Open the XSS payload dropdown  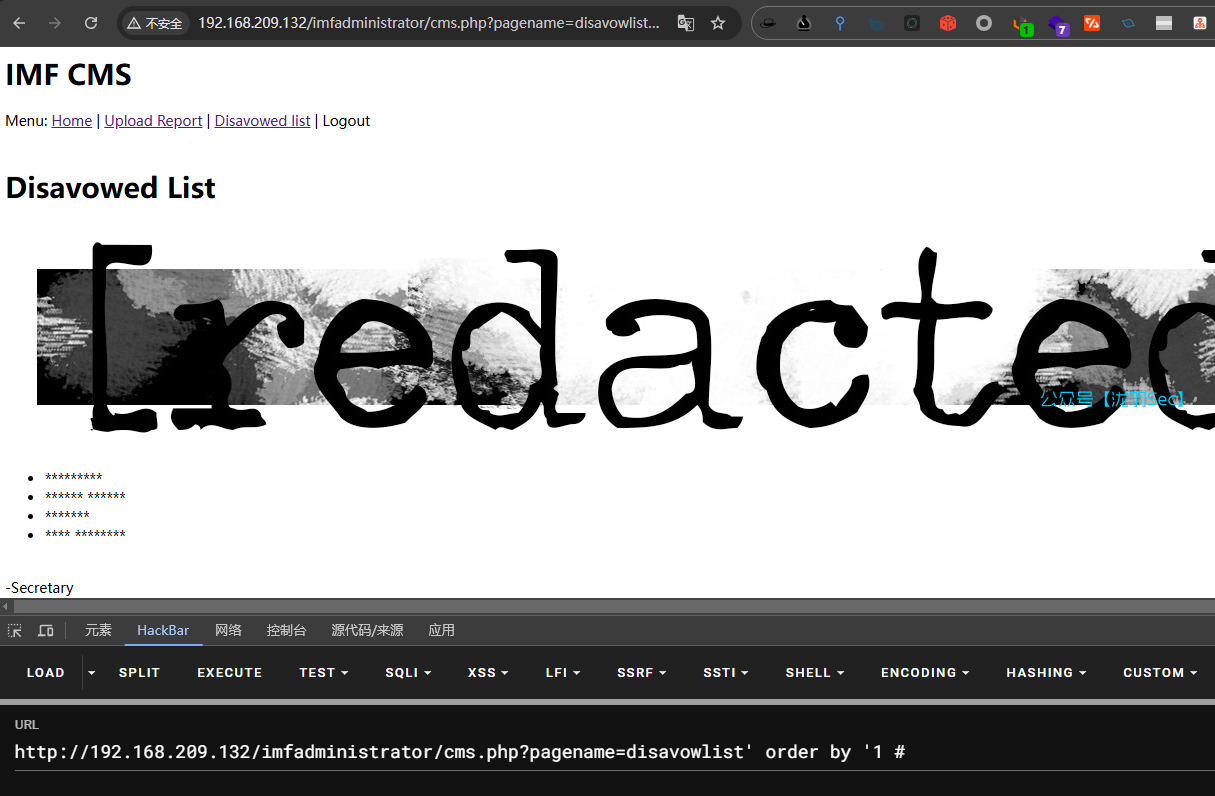click(488, 673)
